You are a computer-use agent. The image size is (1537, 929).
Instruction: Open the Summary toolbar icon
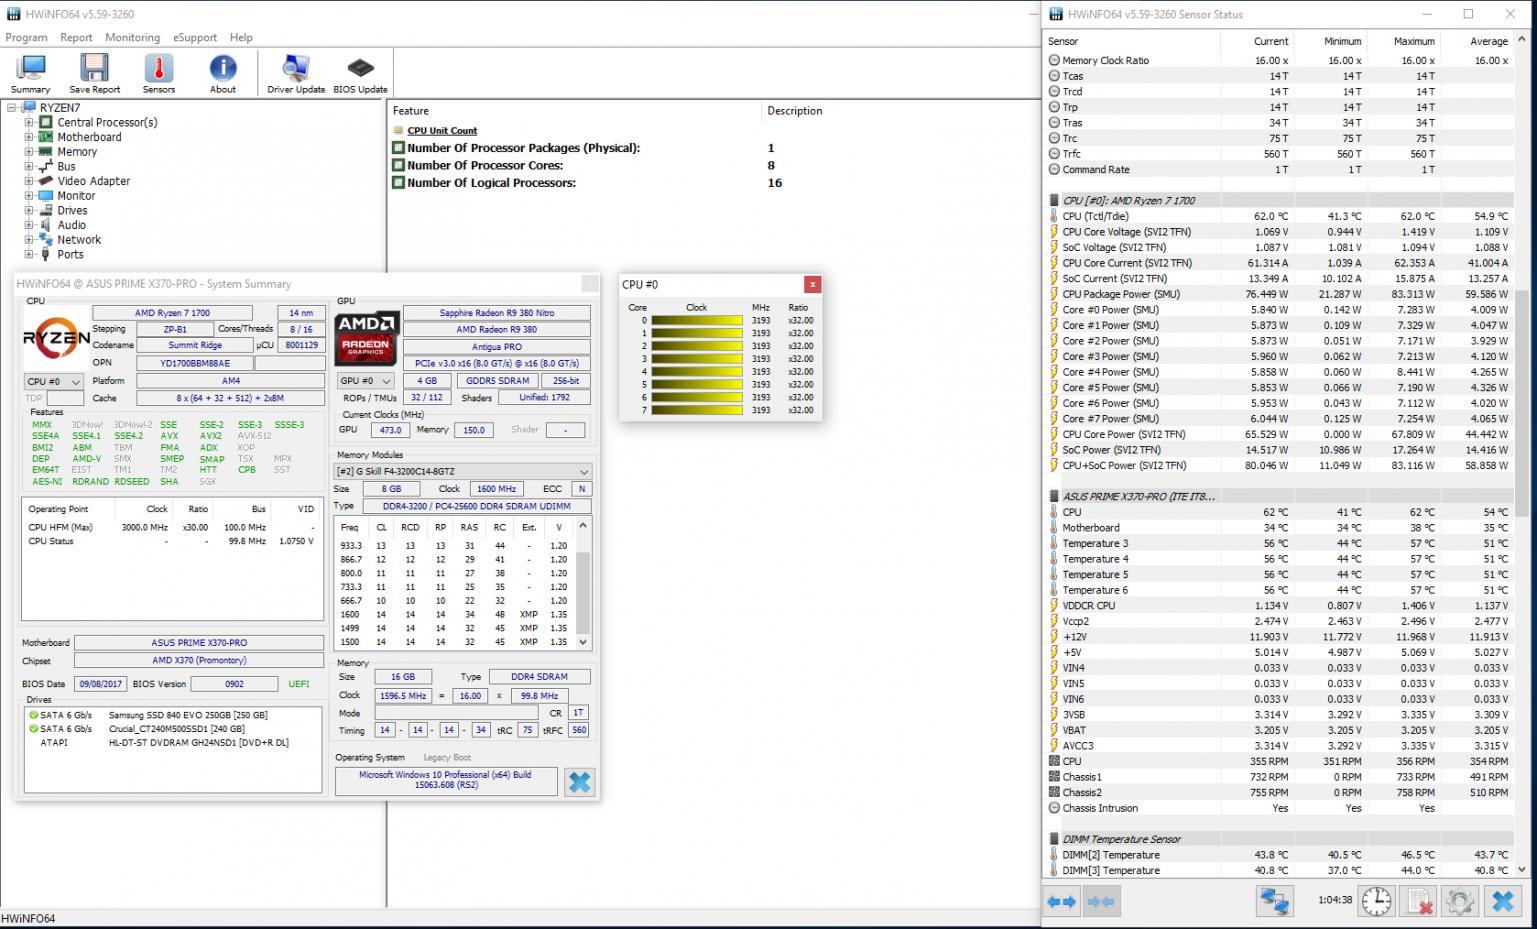pyautogui.click(x=30, y=74)
